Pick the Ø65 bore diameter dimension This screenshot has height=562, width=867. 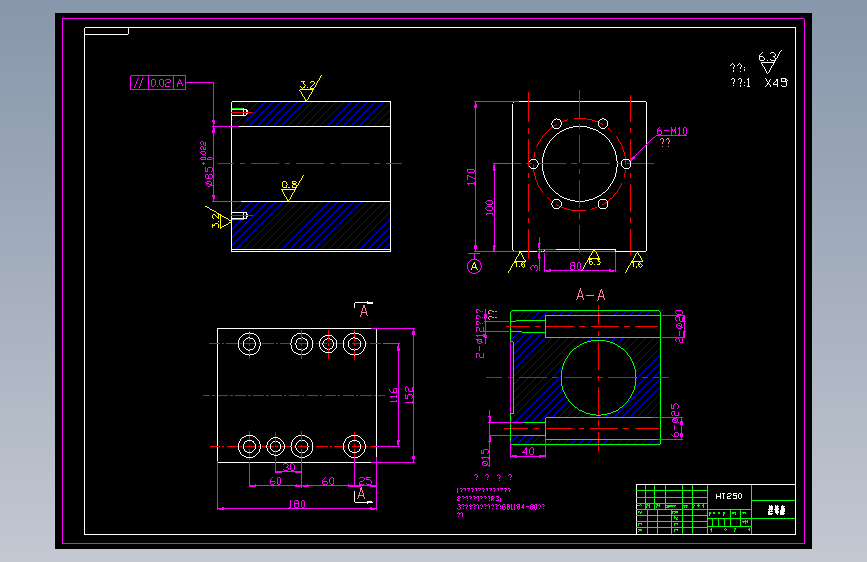point(207,164)
